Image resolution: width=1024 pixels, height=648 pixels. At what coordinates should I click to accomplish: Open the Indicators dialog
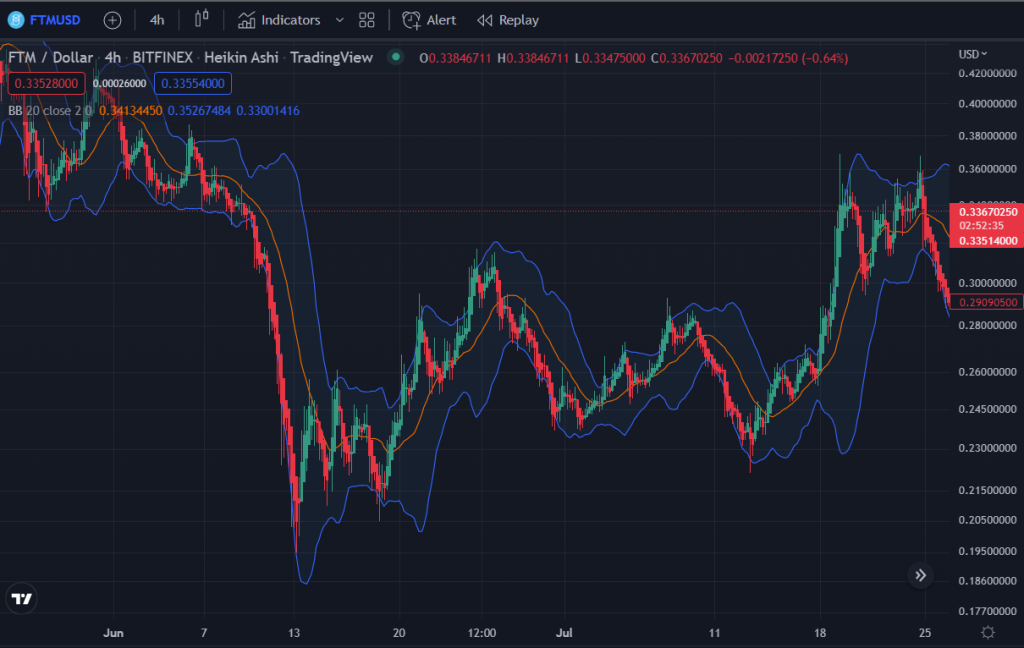280,20
